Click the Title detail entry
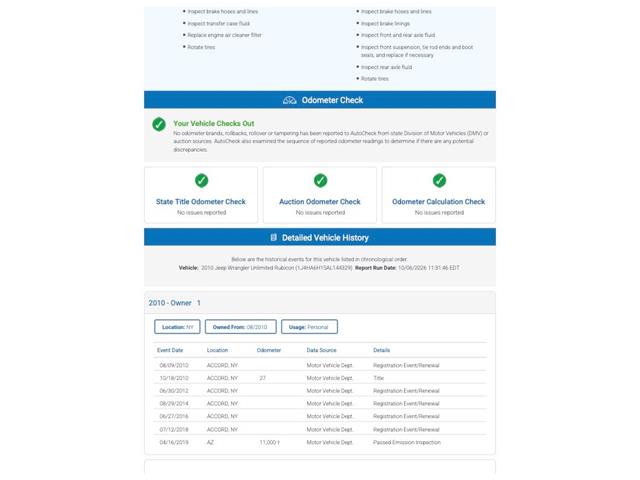The height and width of the screenshot is (480, 640). 378,378
